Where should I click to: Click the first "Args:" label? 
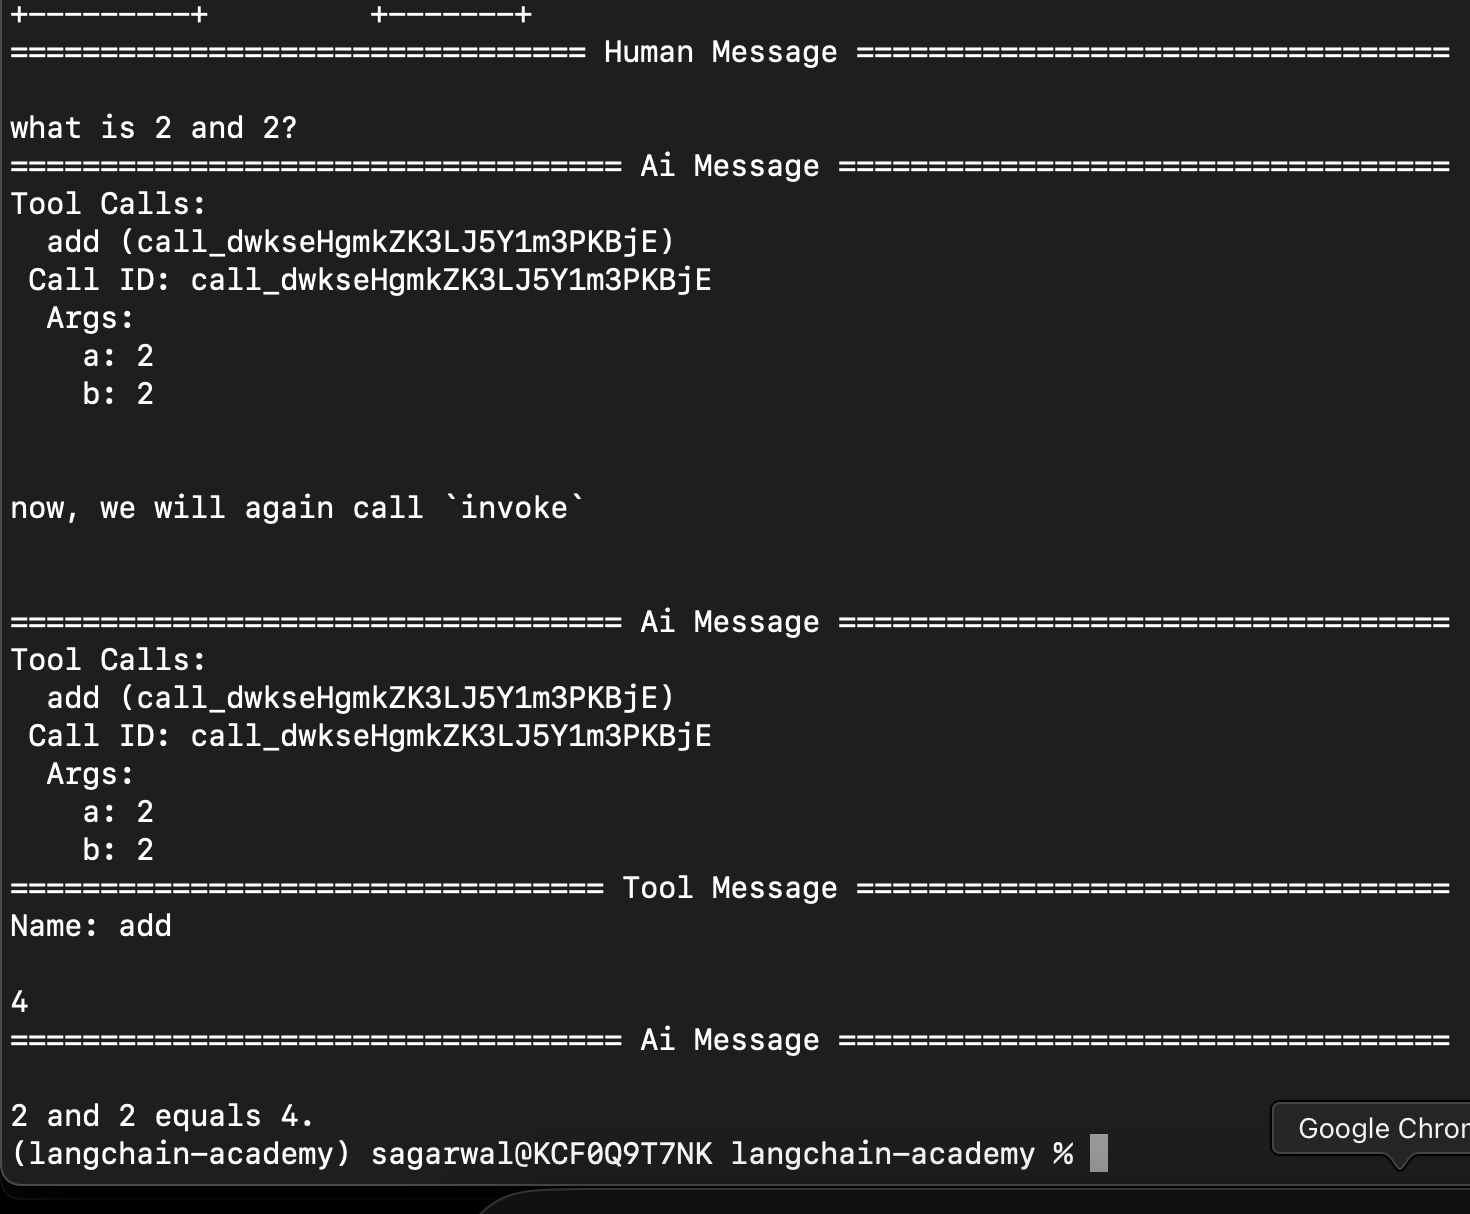coord(90,318)
